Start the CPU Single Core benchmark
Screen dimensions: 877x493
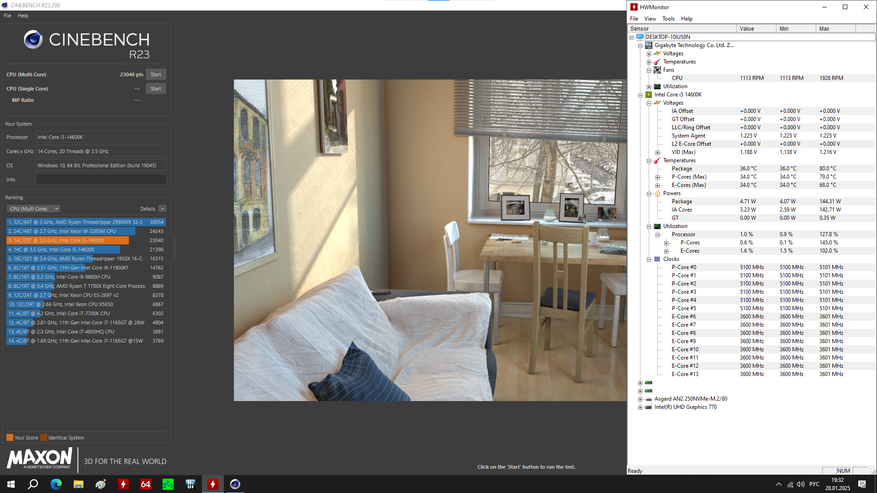(155, 88)
